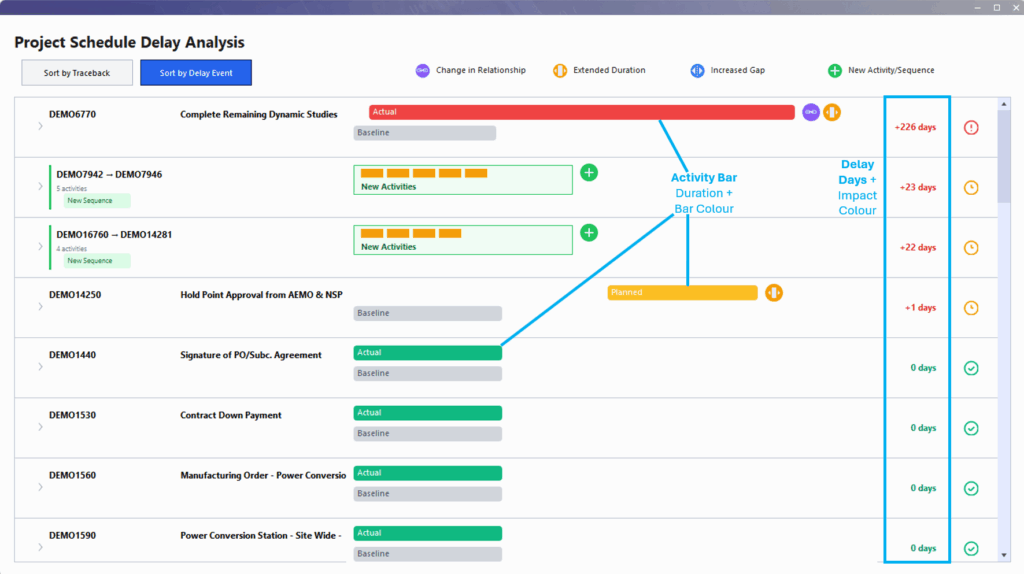Click the yellow Planned bar for DEMO14250
1024x574 pixels.
(682, 293)
